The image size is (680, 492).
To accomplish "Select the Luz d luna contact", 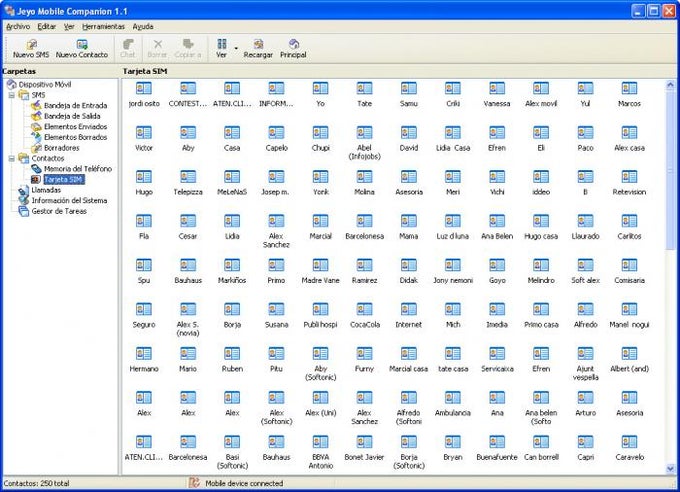I will [x=453, y=221].
